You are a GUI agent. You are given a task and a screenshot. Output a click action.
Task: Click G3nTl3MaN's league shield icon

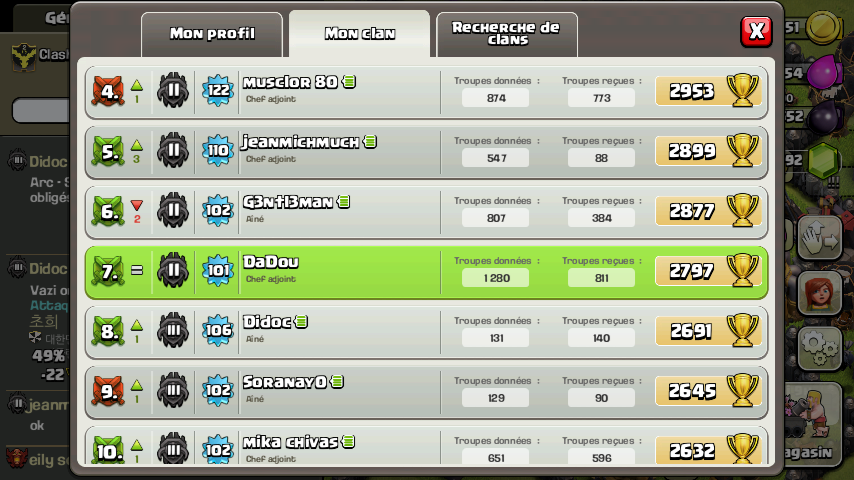coord(173,210)
